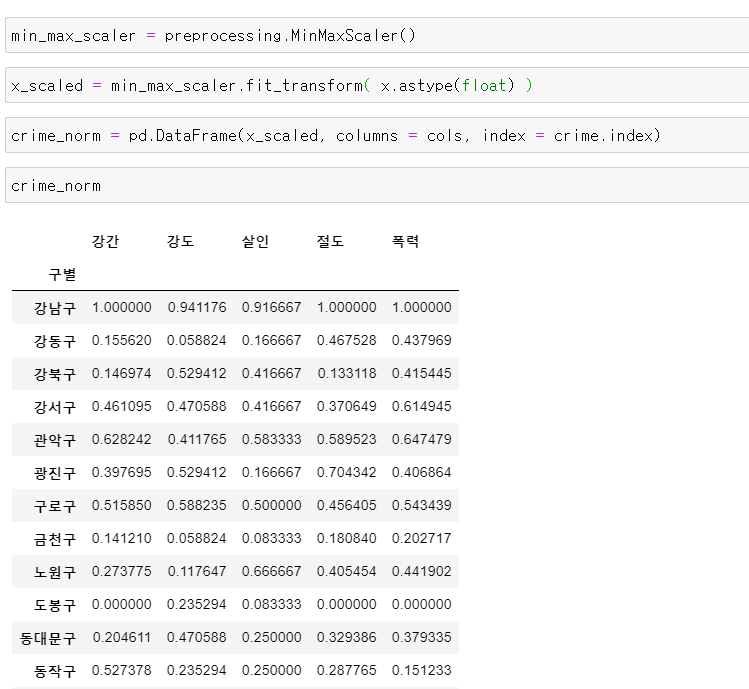This screenshot has height=689, width=749.
Task: Click the x_scaled fit_transform code cell
Action: tap(377, 86)
